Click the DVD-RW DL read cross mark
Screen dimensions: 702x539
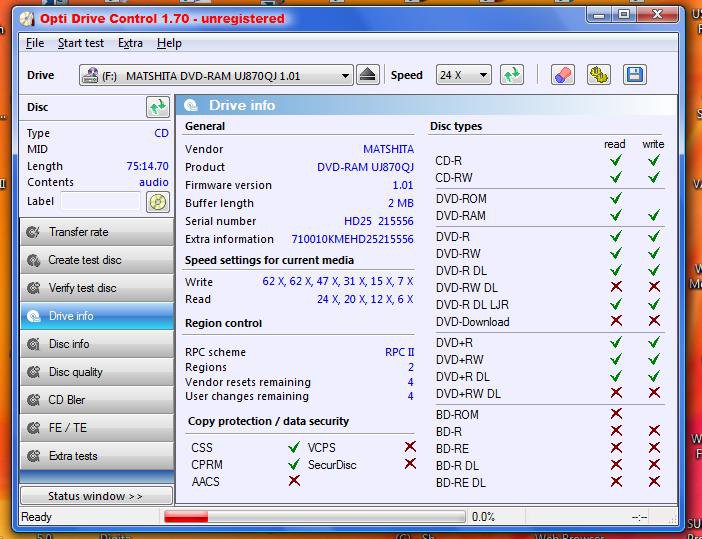click(x=616, y=287)
